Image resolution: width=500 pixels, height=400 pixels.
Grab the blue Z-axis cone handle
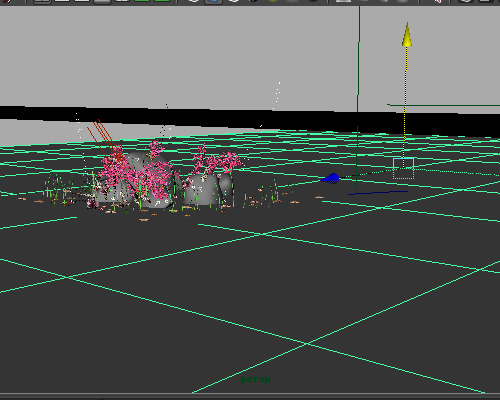[x=330, y=178]
